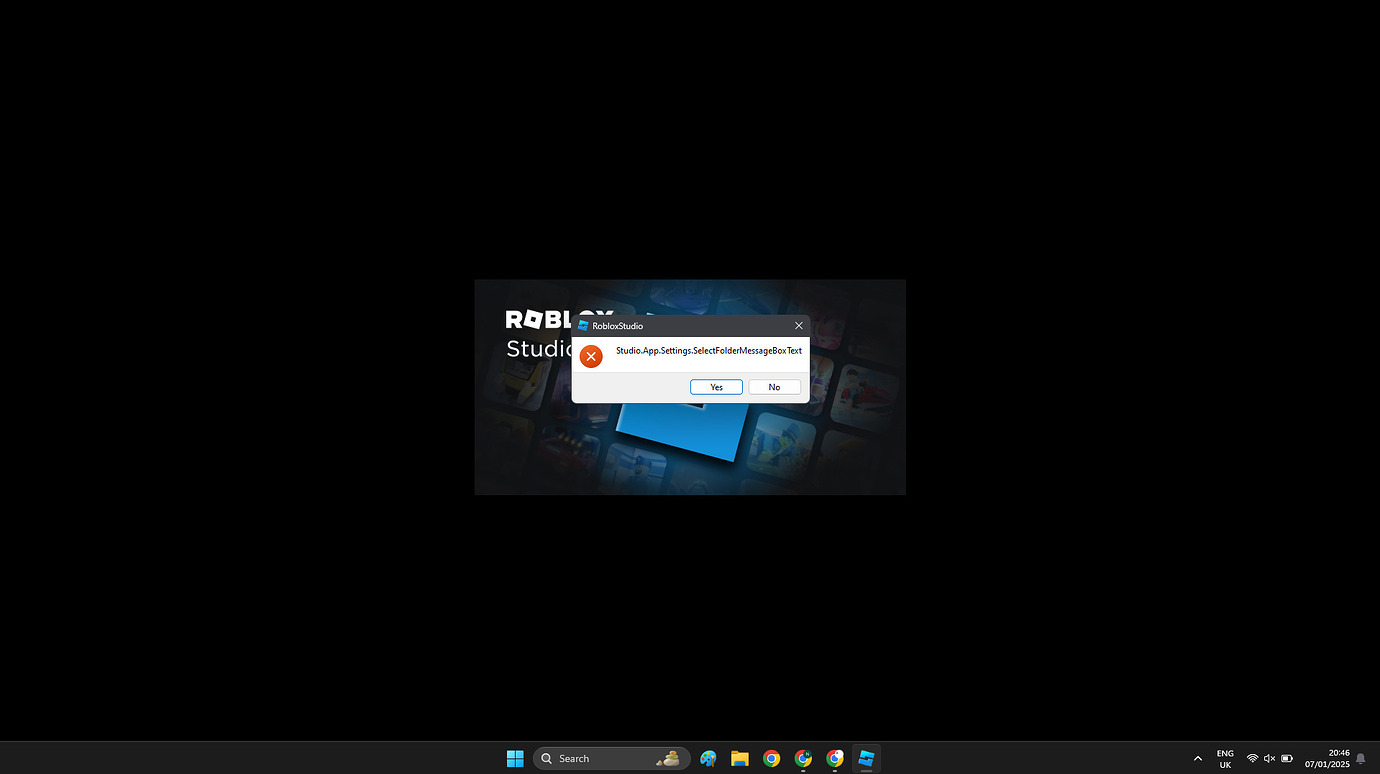
Task: Click No to dismiss the message box
Action: coord(774,387)
